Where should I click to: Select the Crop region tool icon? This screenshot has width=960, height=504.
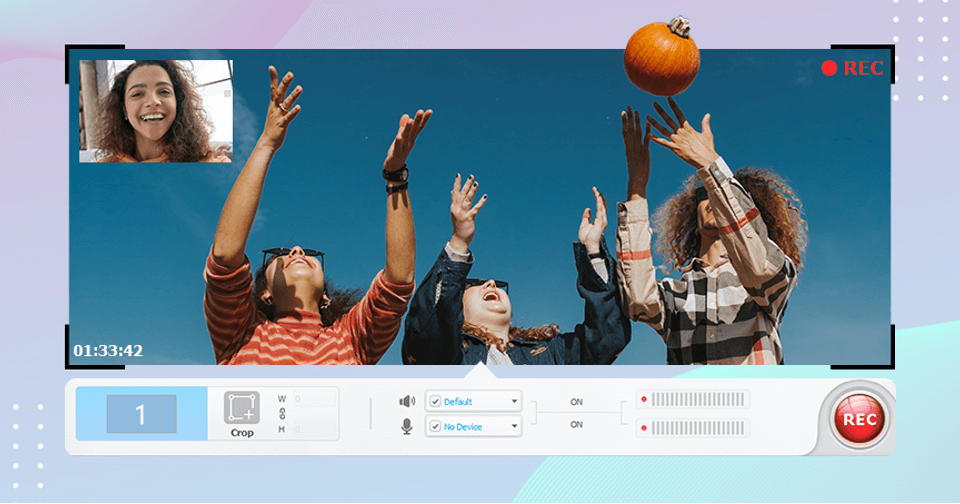[x=242, y=408]
